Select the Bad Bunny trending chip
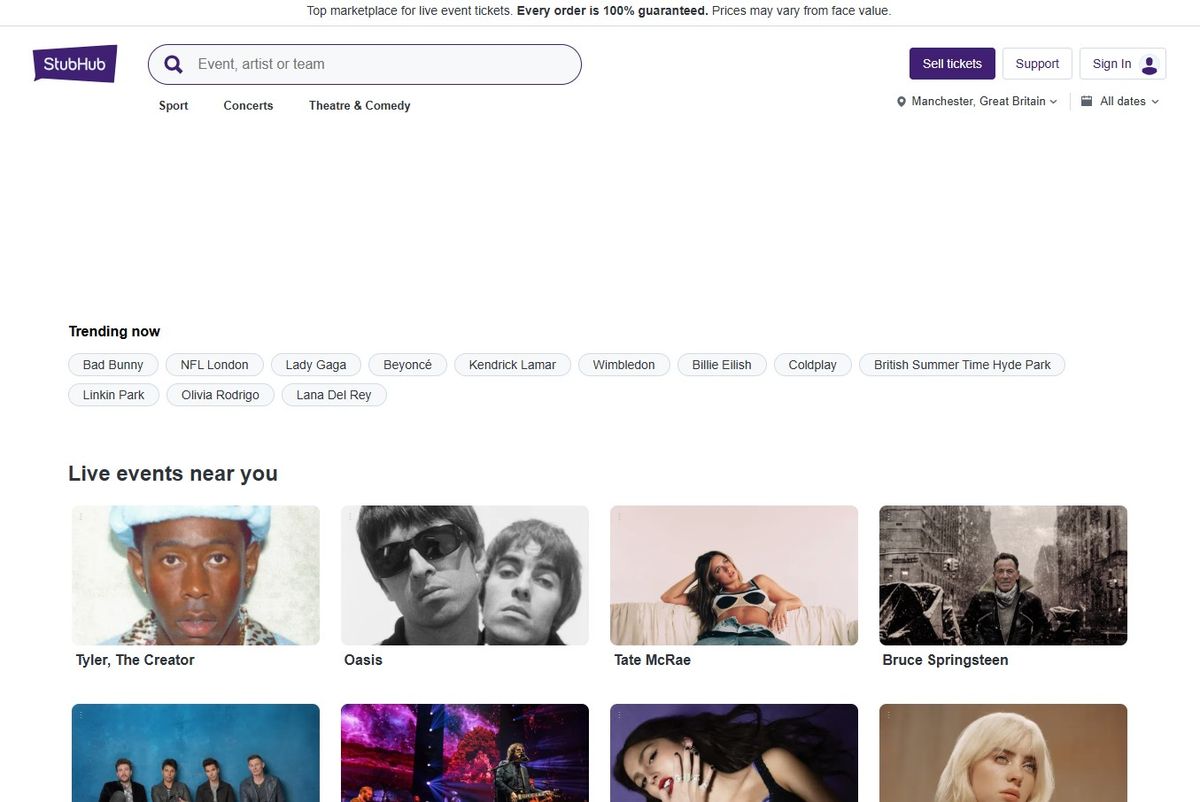Image resolution: width=1200 pixels, height=802 pixels. [x=113, y=365]
